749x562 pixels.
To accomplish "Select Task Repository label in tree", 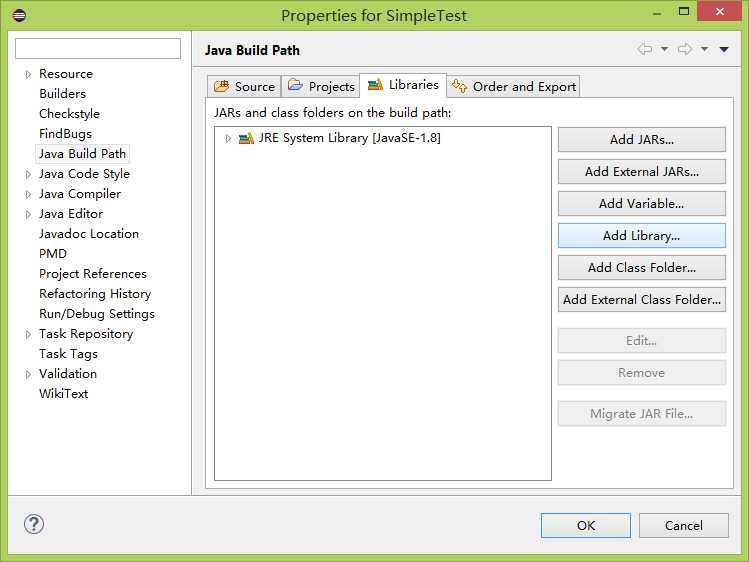I will point(86,334).
